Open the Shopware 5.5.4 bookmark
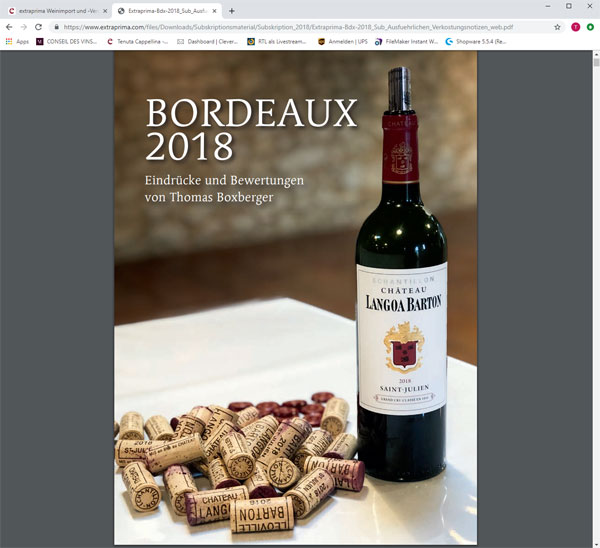The width and height of the screenshot is (600, 548). [476, 41]
